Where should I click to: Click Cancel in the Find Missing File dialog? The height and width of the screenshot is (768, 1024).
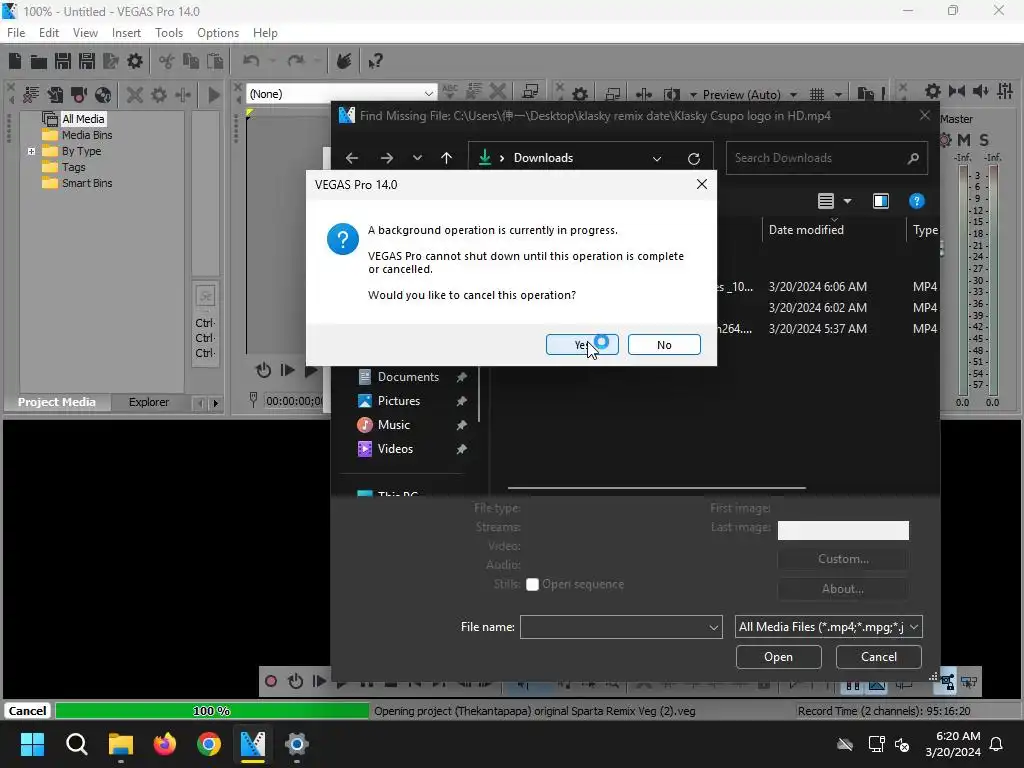point(878,657)
